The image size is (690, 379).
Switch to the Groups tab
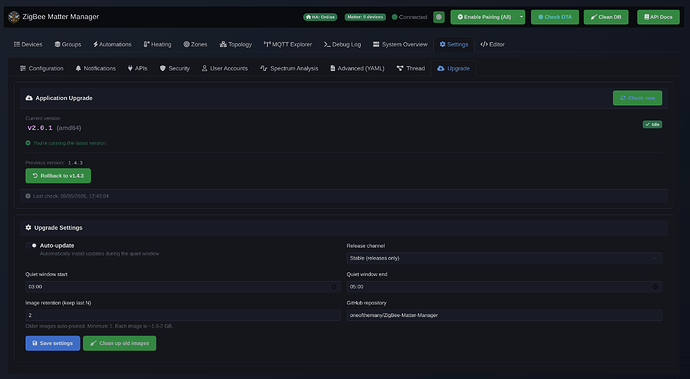coord(68,44)
